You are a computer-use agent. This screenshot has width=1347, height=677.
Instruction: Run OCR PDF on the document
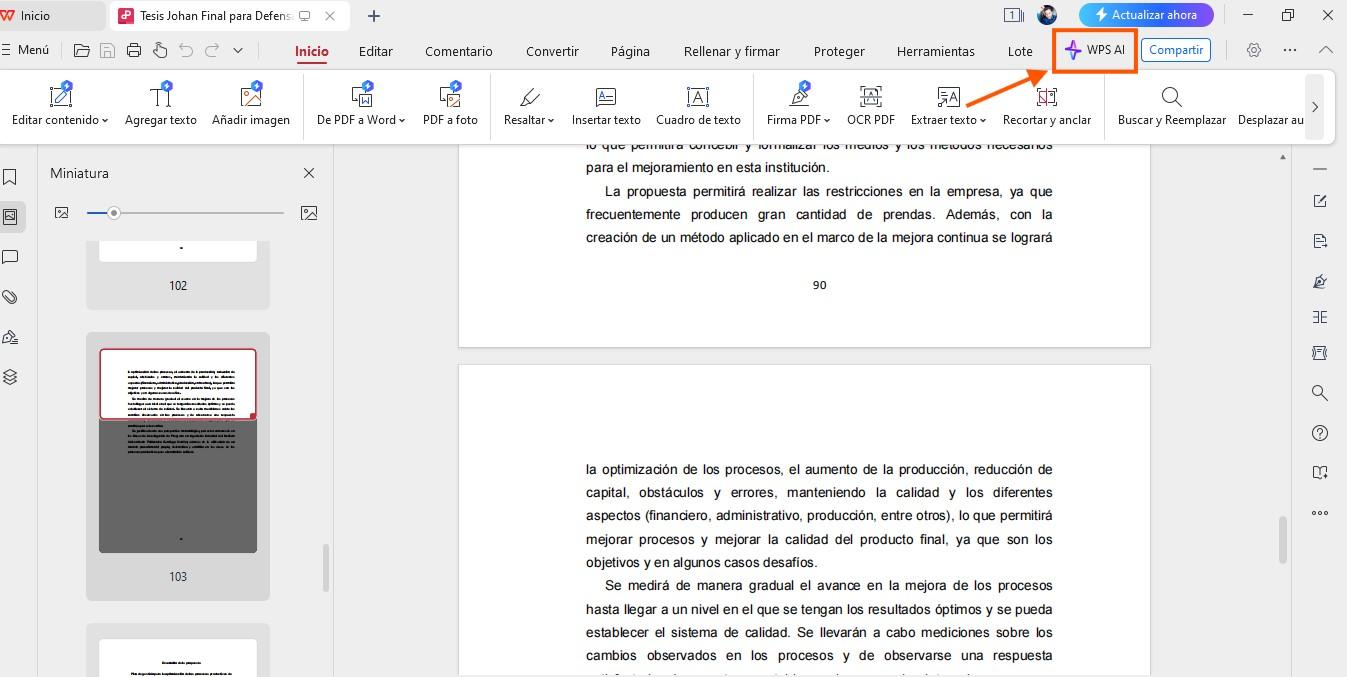click(869, 105)
